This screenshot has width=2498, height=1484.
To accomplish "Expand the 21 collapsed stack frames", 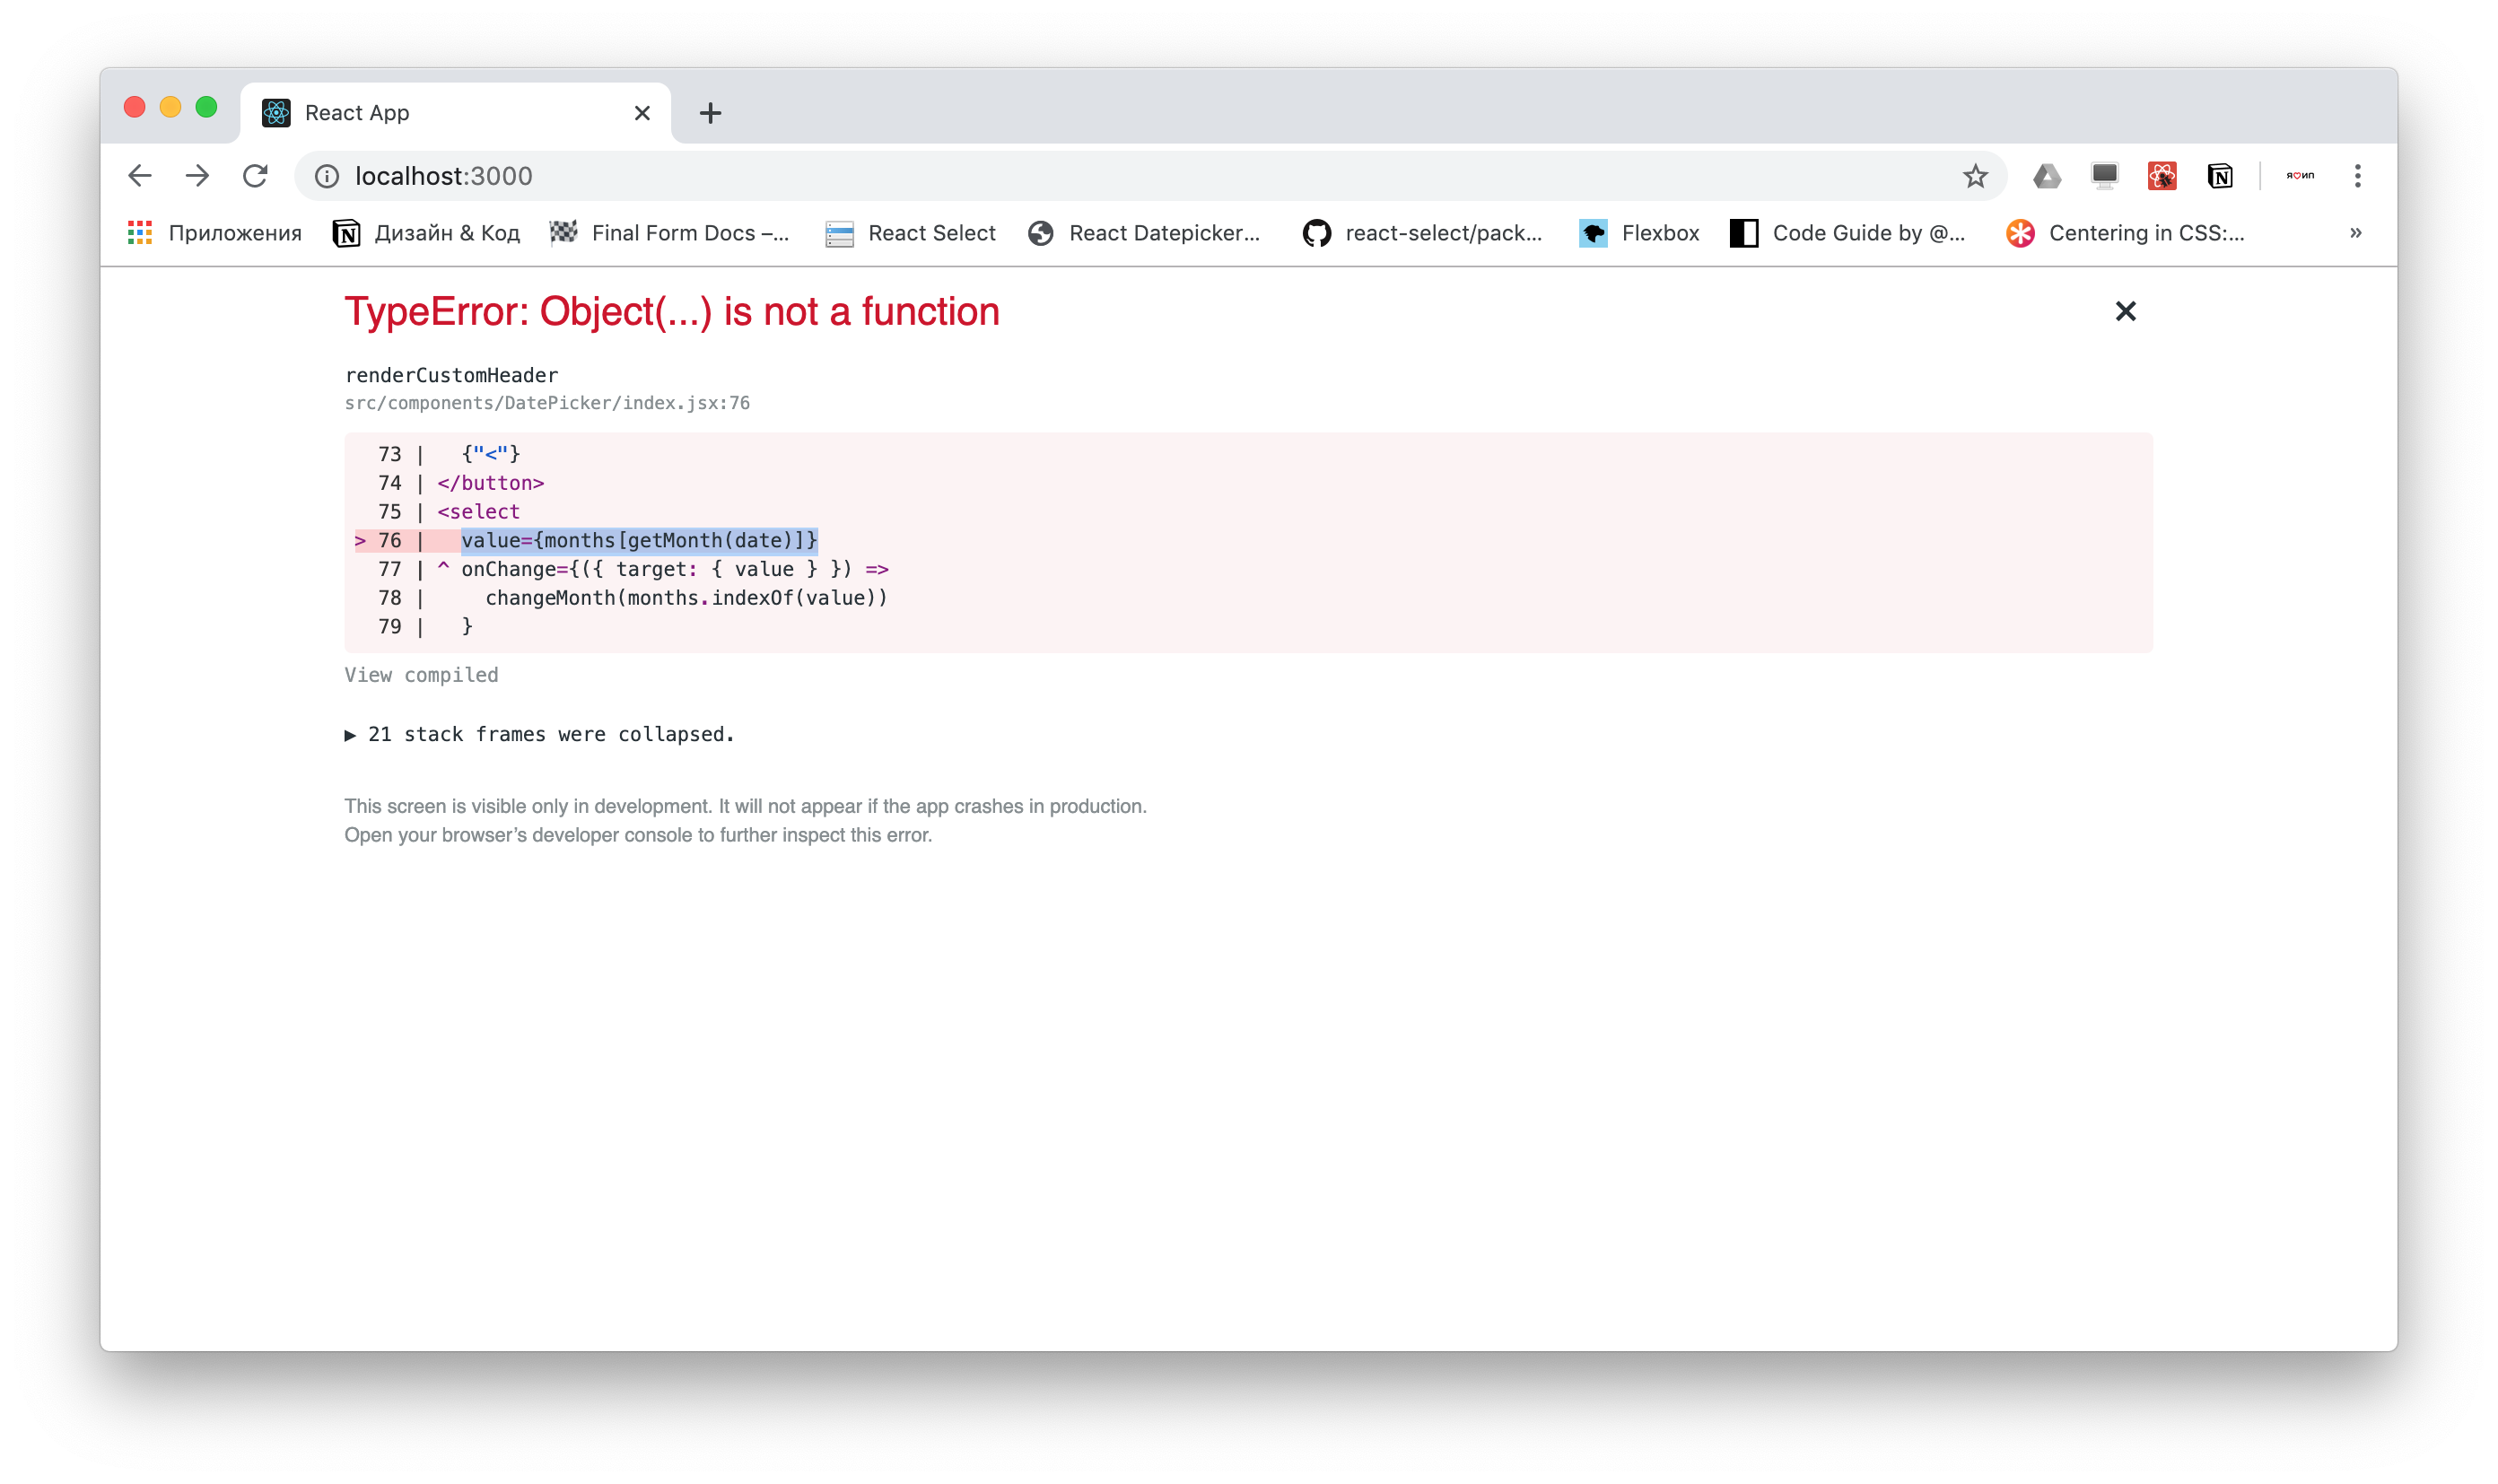I will [x=540, y=734].
